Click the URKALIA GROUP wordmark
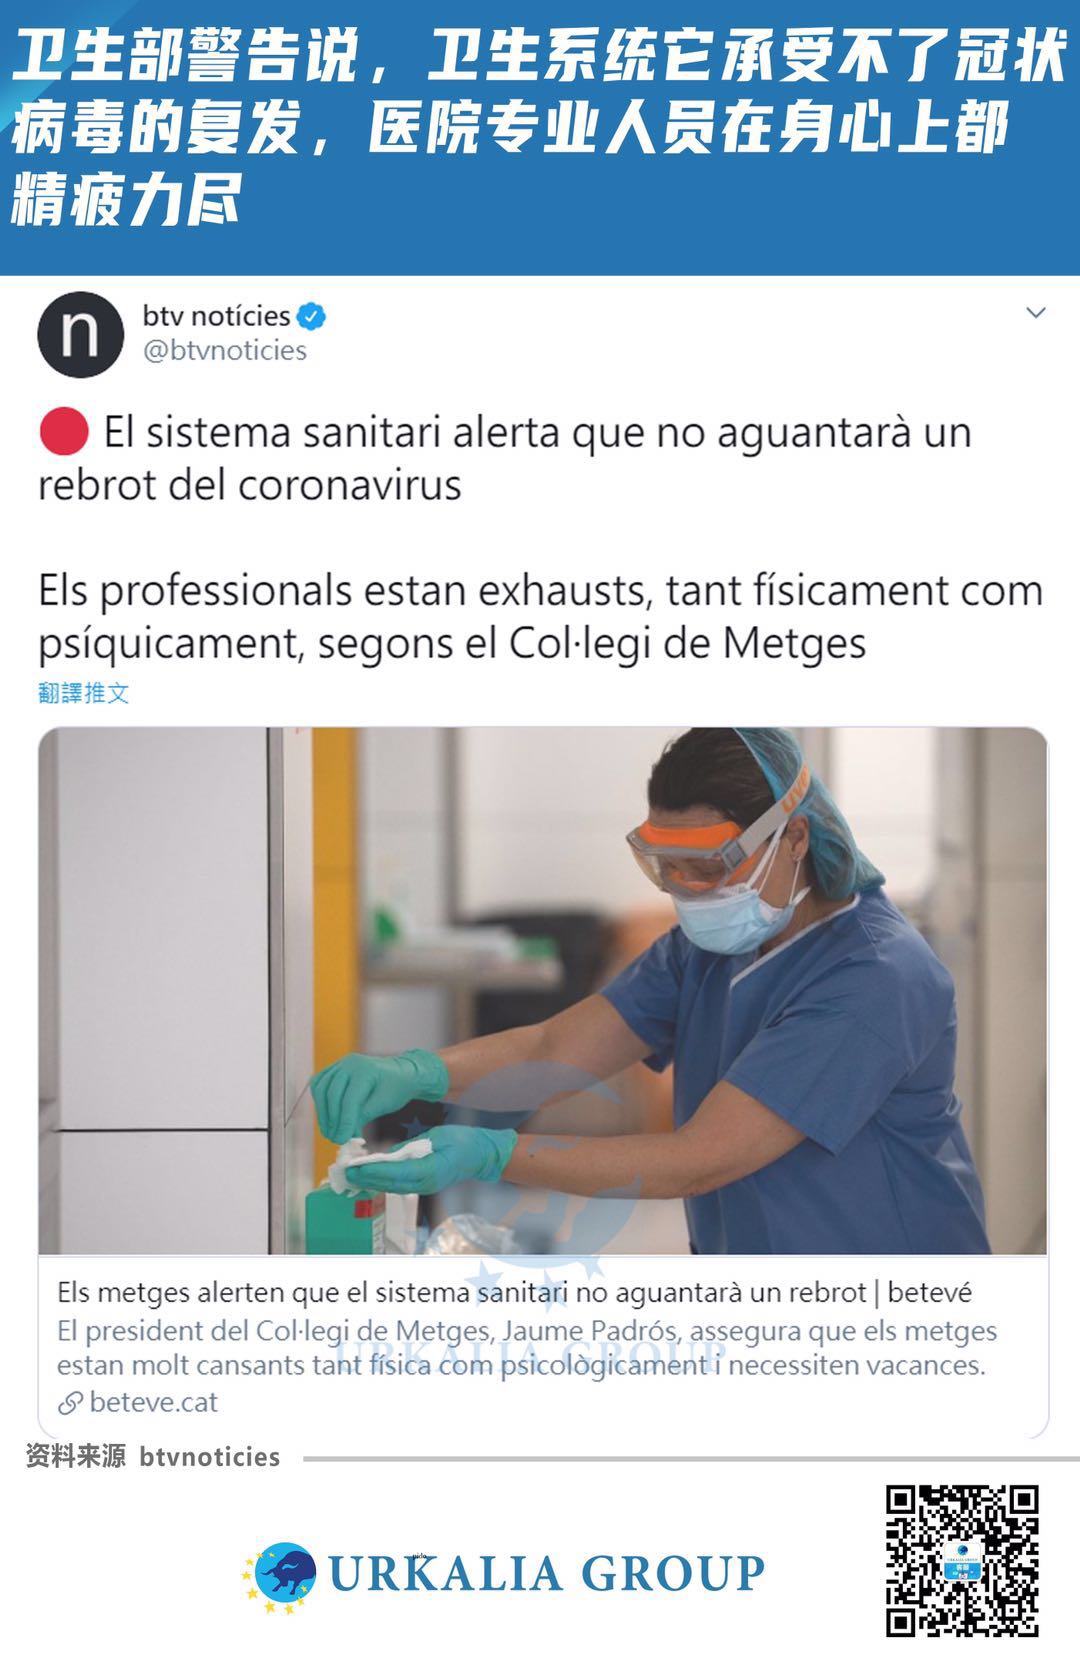The width and height of the screenshot is (1080, 1654). point(547,1573)
